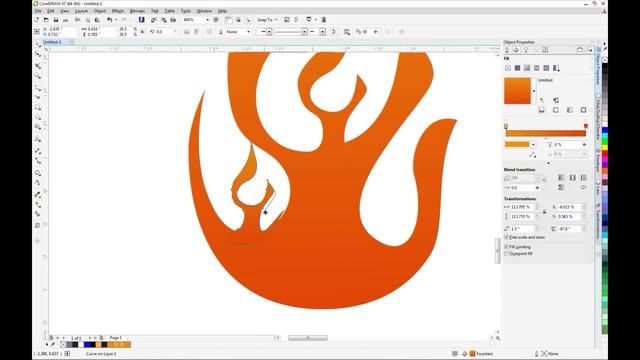The image size is (640, 360).
Task: Toggle the Fill winding checkbox
Action: (507, 247)
